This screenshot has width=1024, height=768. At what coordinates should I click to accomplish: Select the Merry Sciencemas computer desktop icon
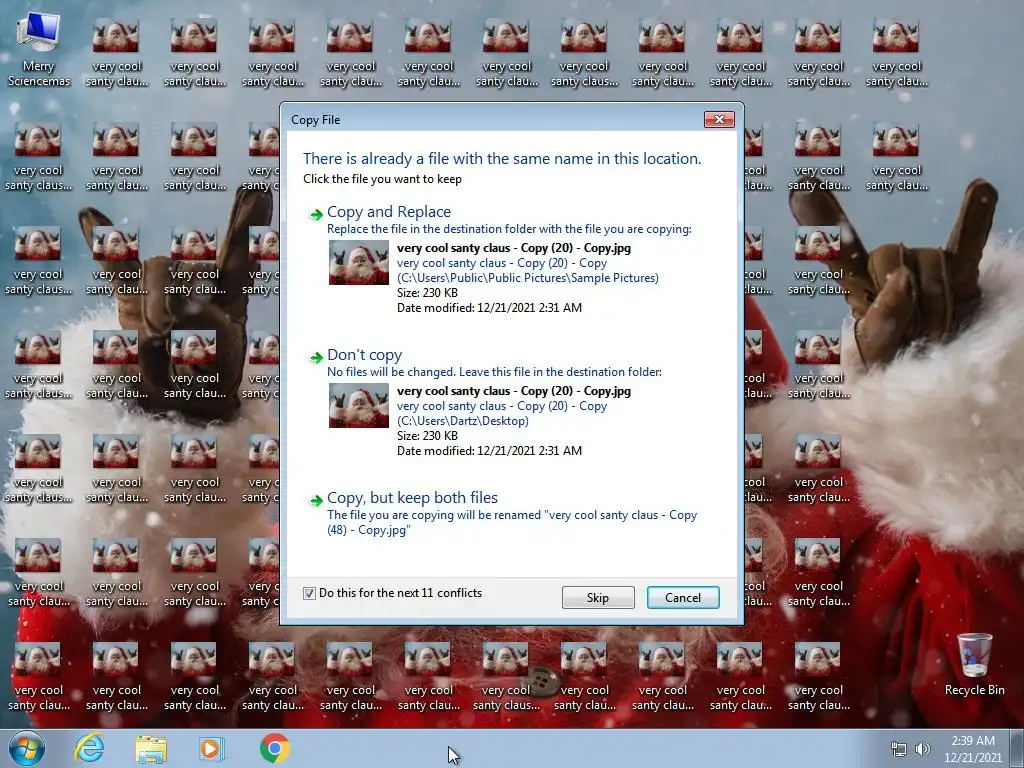[39, 50]
